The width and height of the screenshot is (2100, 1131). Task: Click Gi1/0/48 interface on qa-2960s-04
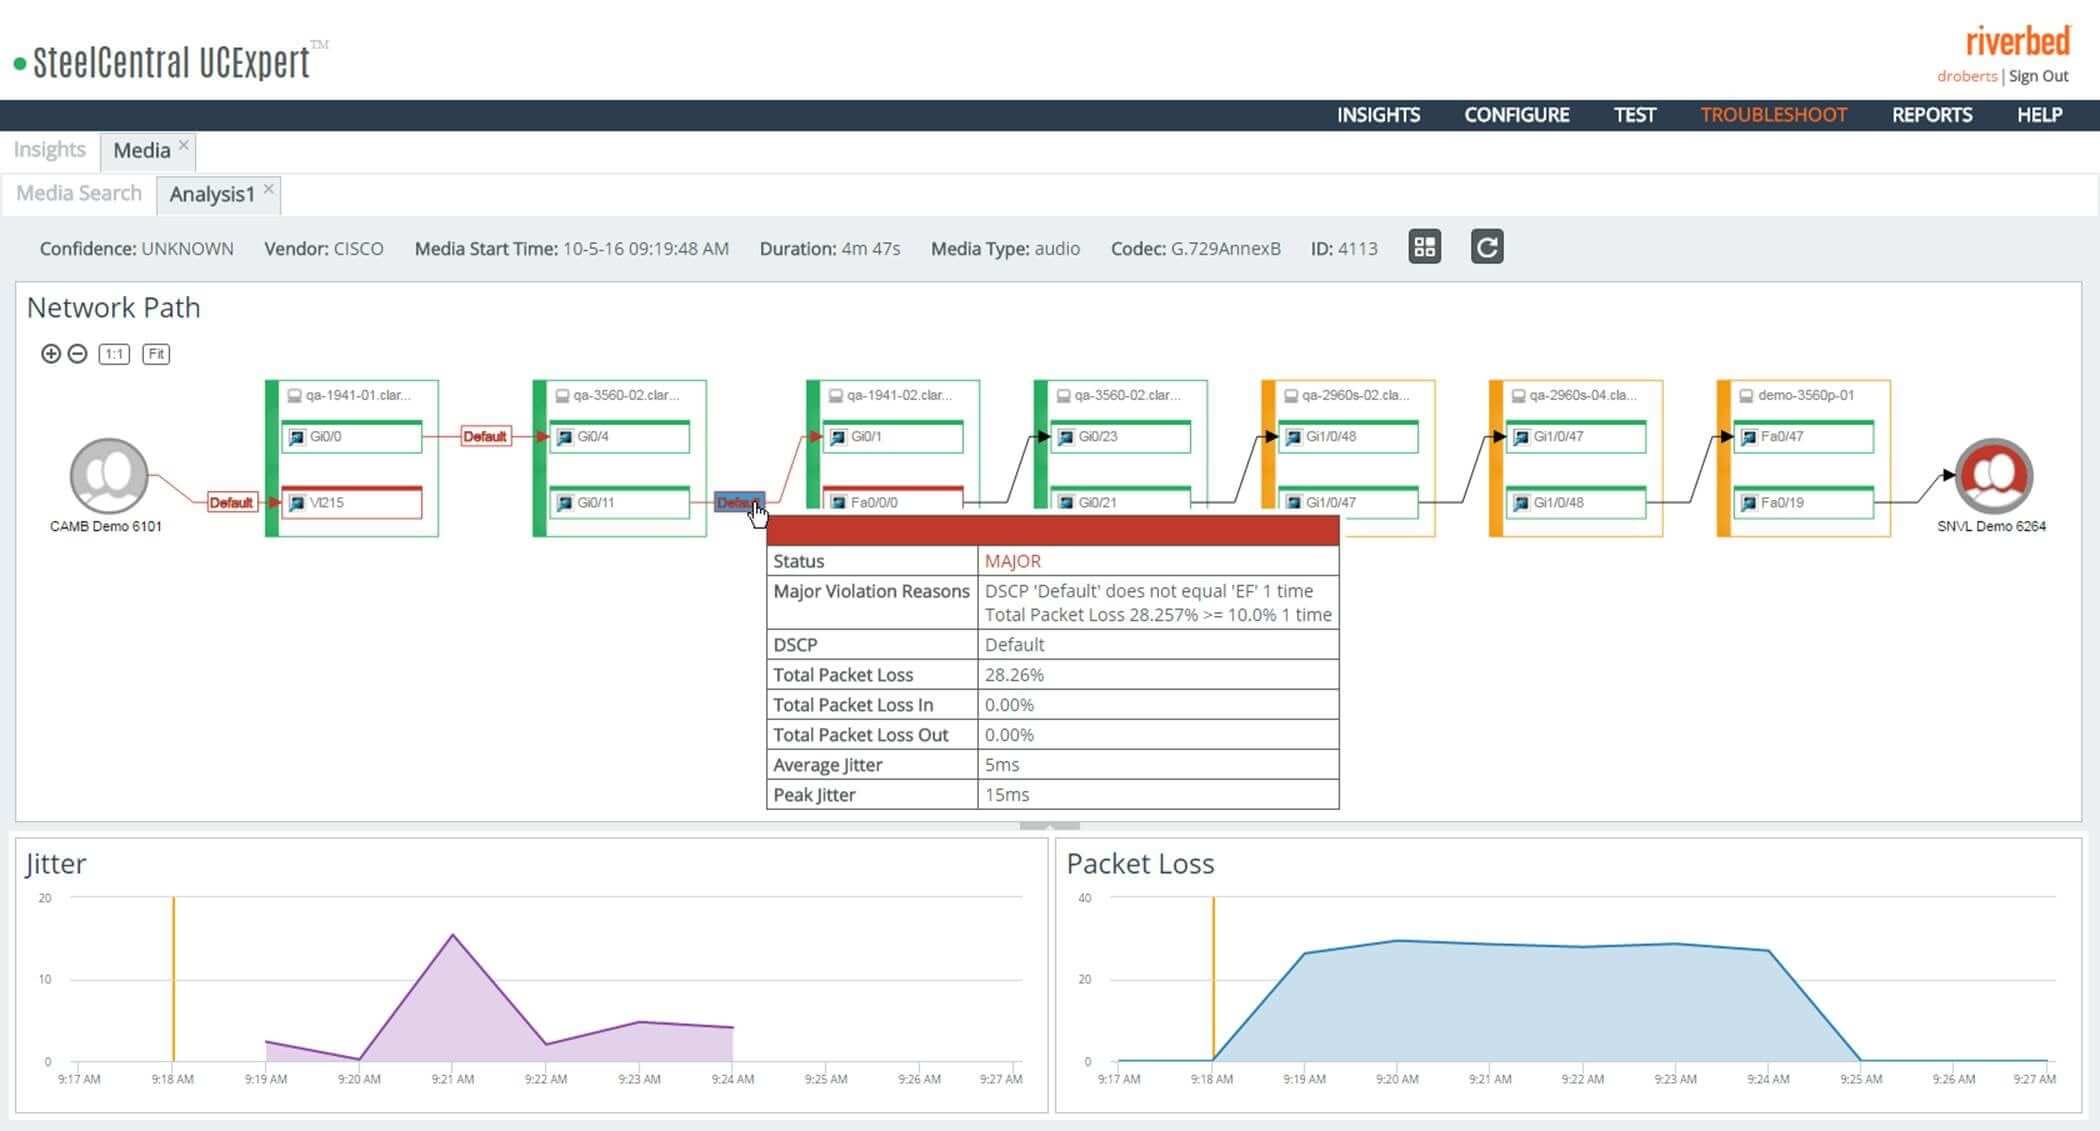point(1576,502)
